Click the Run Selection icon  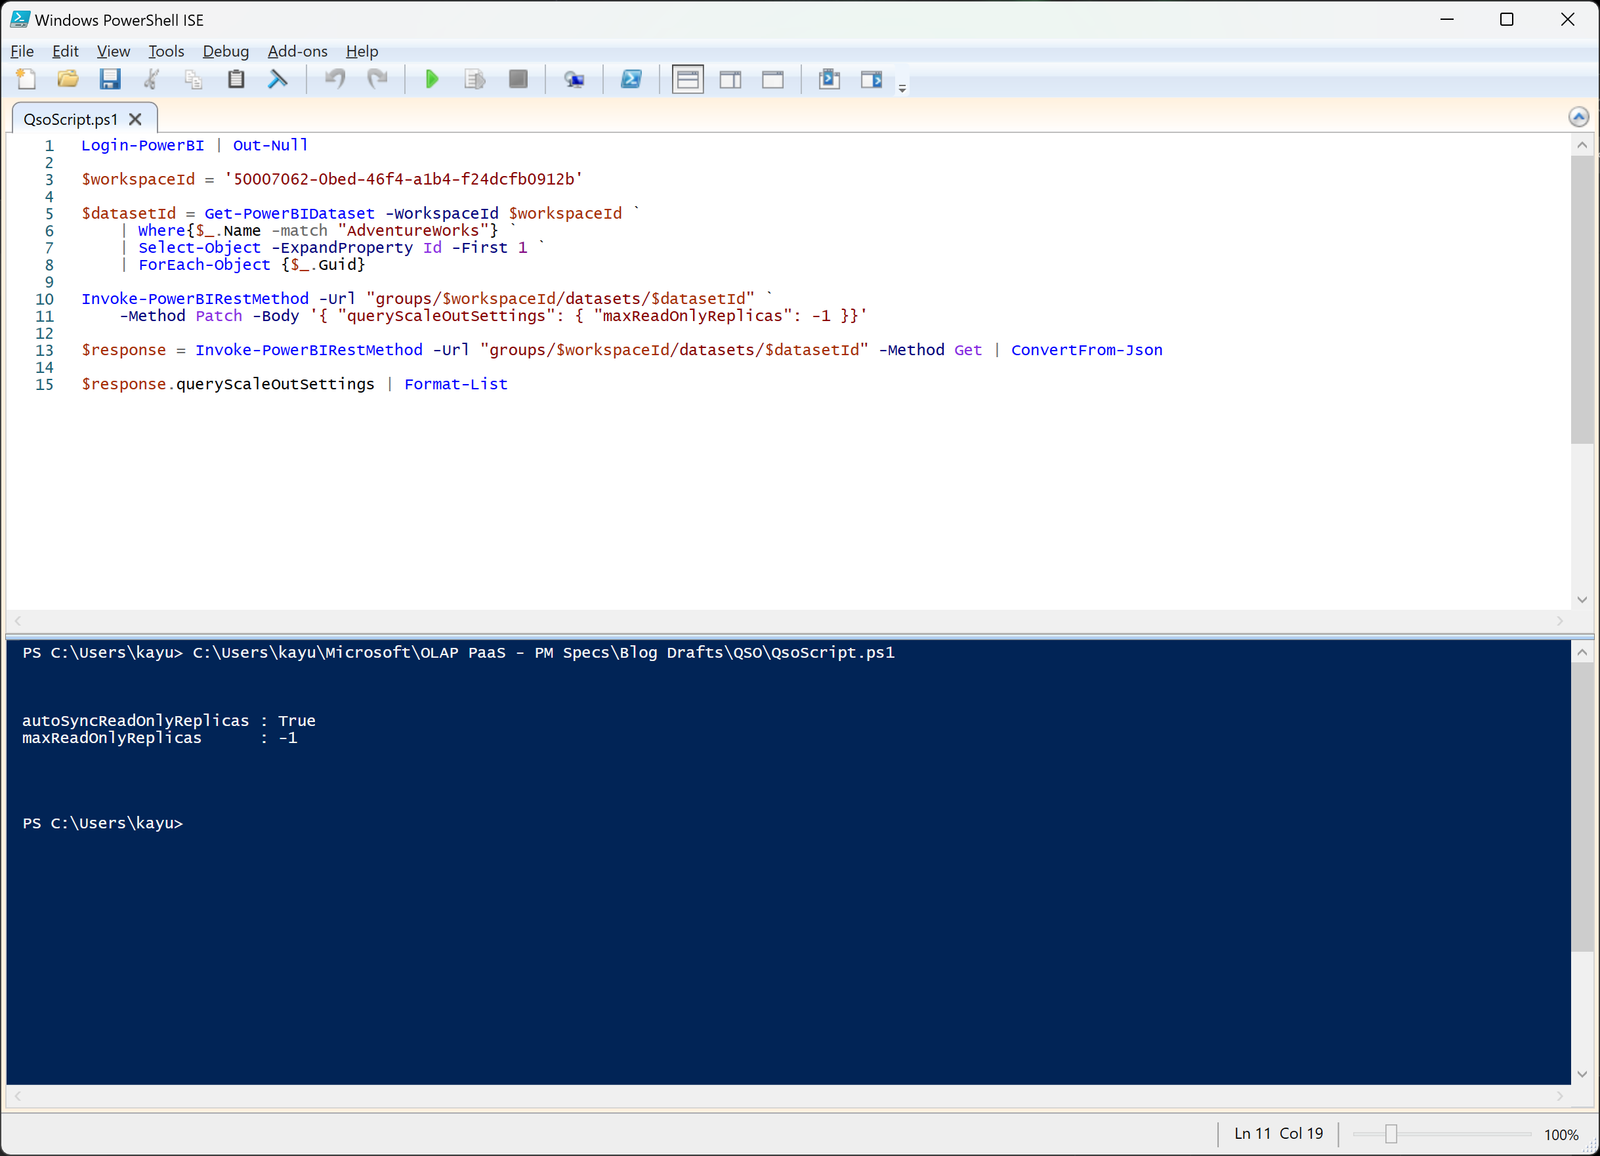[x=475, y=79]
